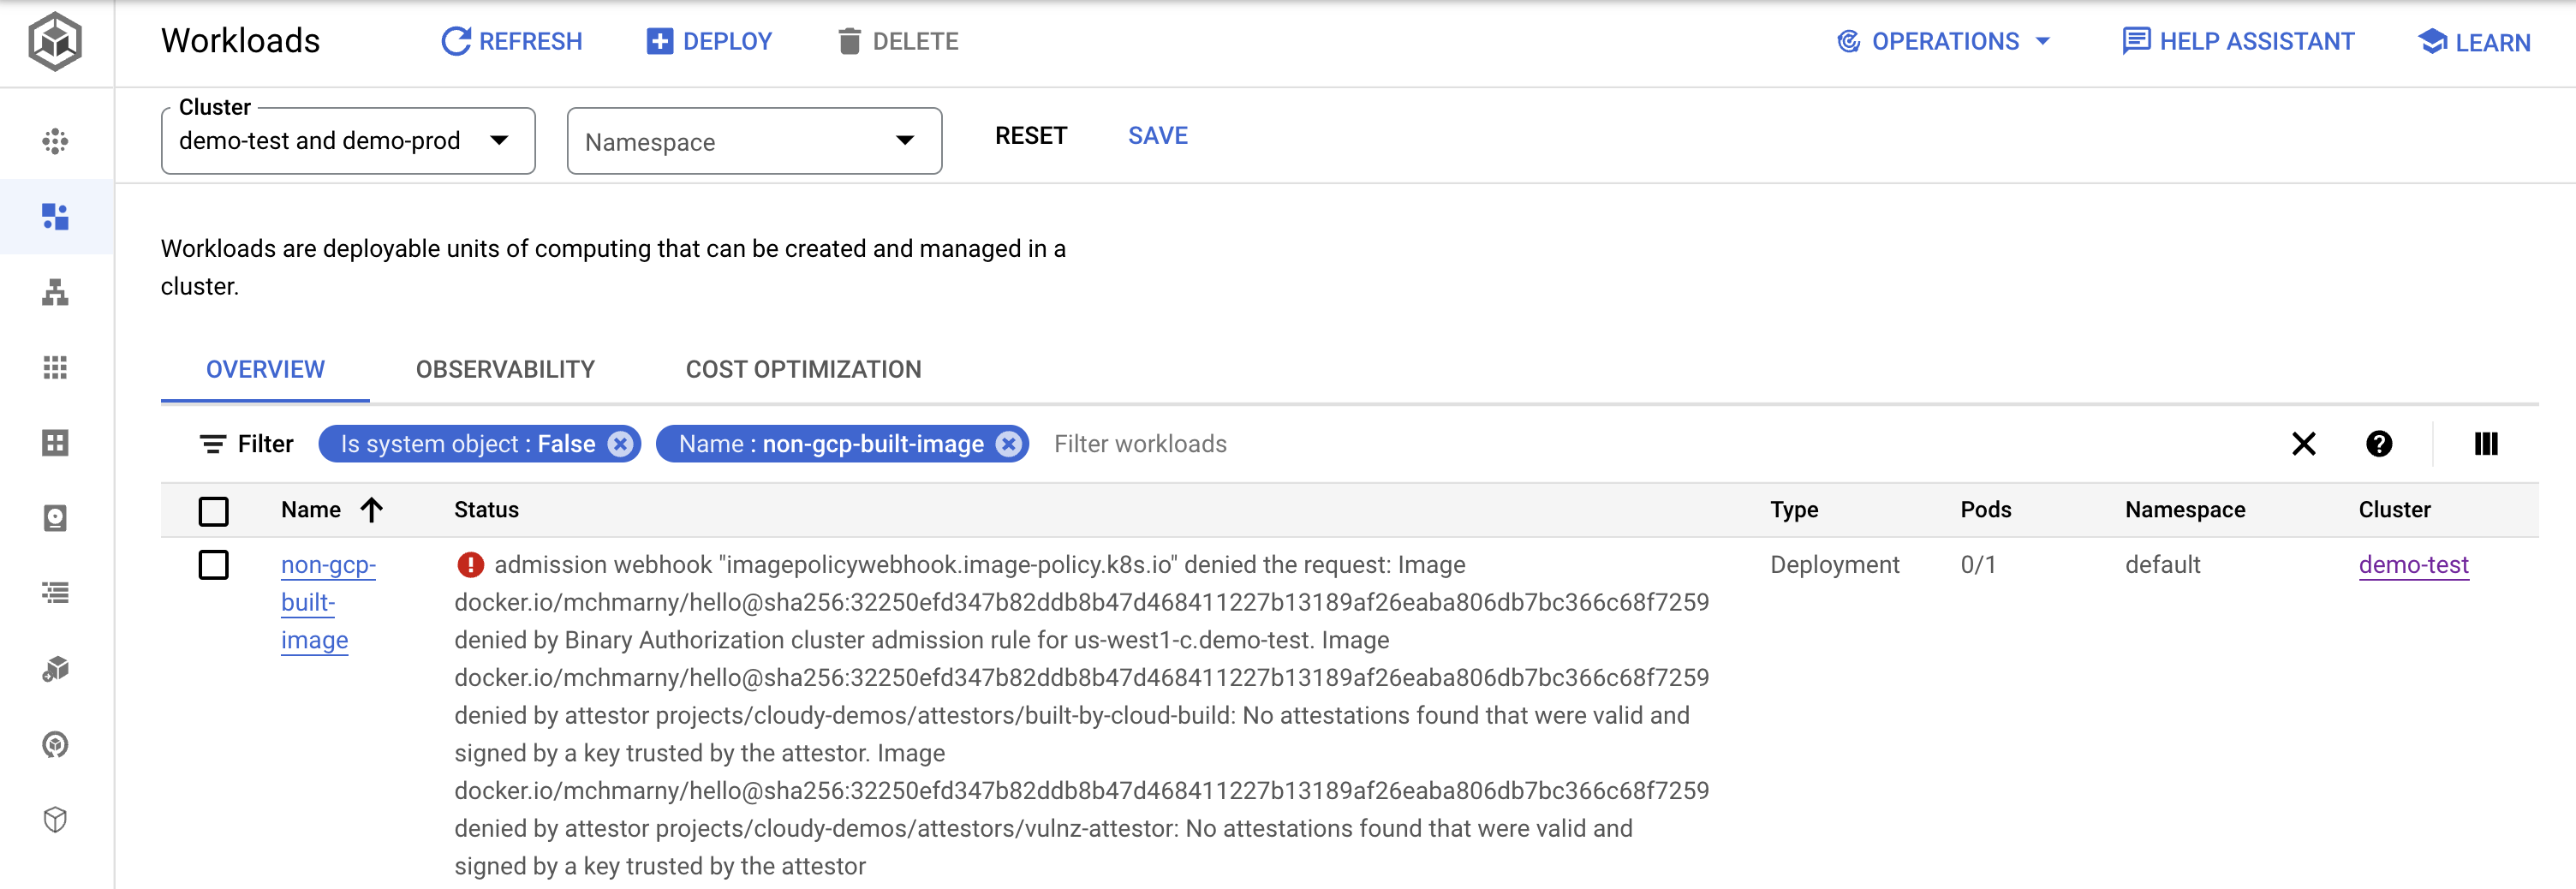Switch to the Cost Optimization tab
The image size is (2576, 889).
(x=803, y=370)
